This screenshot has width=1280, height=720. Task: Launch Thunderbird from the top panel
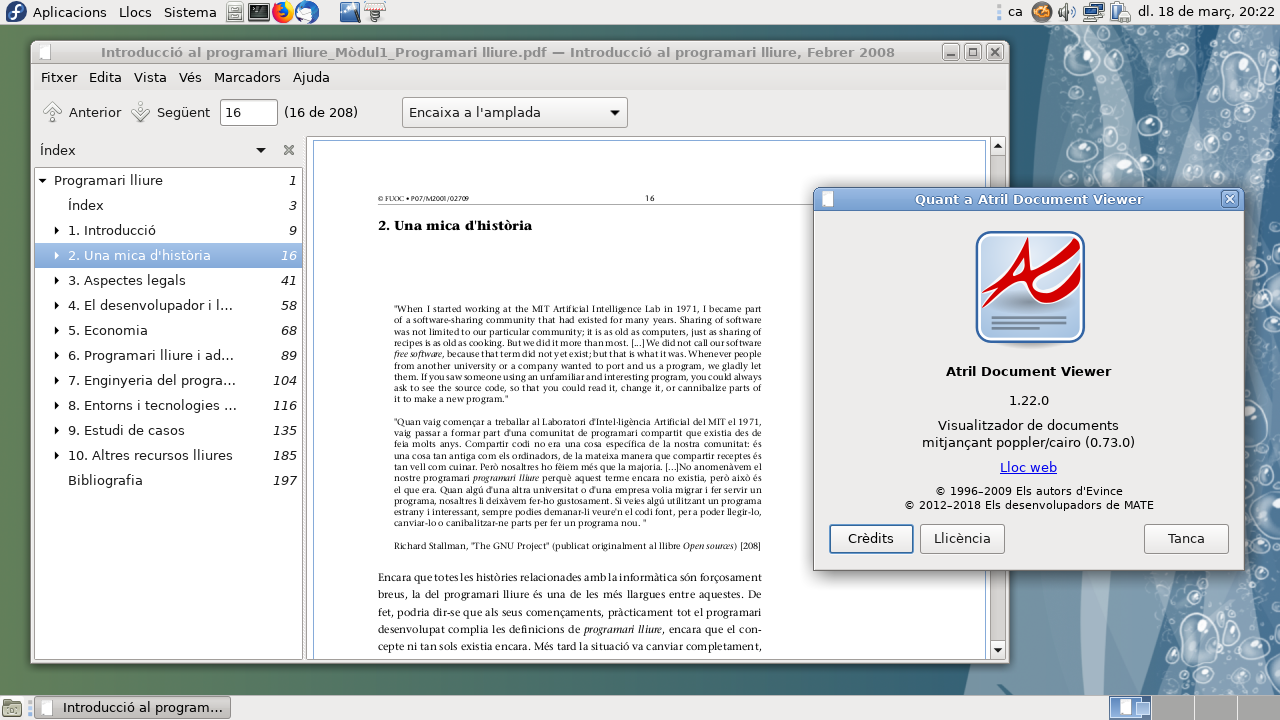point(307,12)
